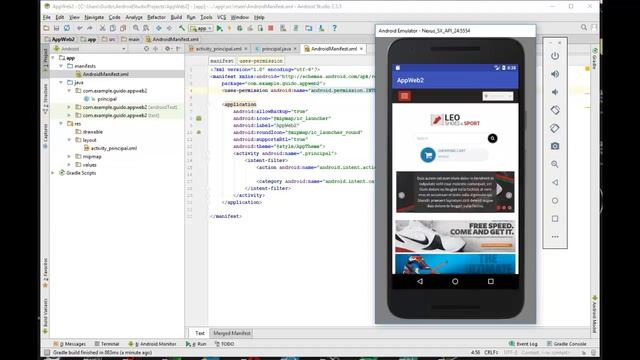Viewport: 640px width, 360px height.
Task: Expand the values folder arrow
Action: pos(69,164)
